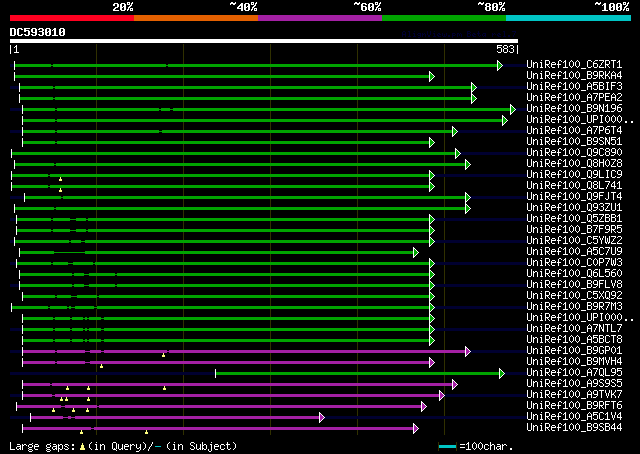Click the short green alignment bar for A7QL95
This screenshot has height=454, width=640.
pos(357,374)
